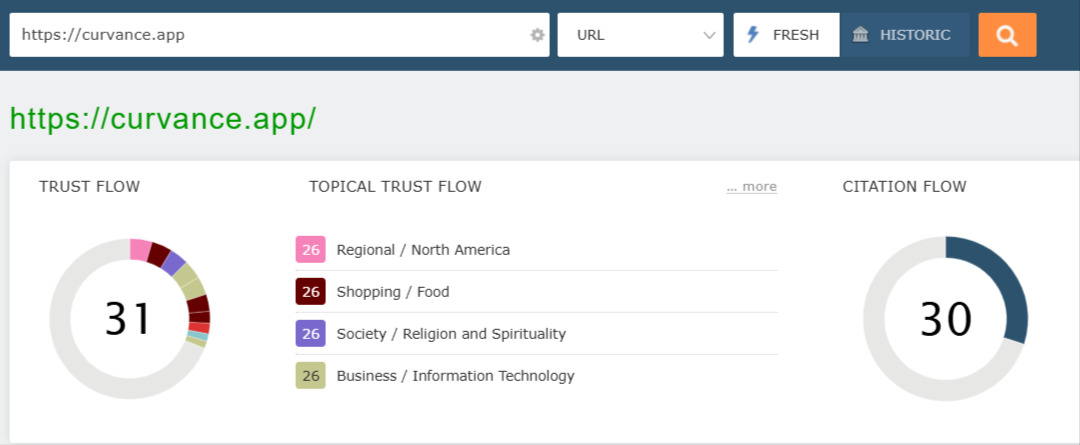
Task: Click the pink Regional topic score badge
Action: click(310, 250)
